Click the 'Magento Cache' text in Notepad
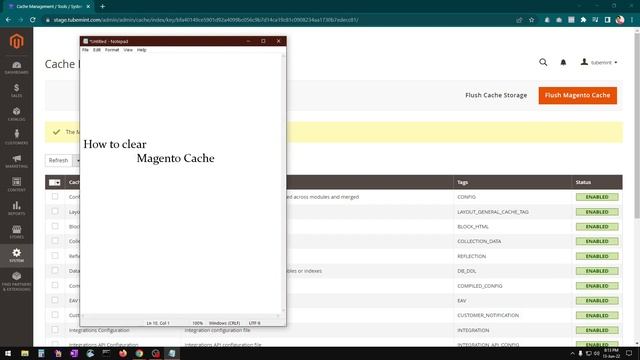 [176, 158]
